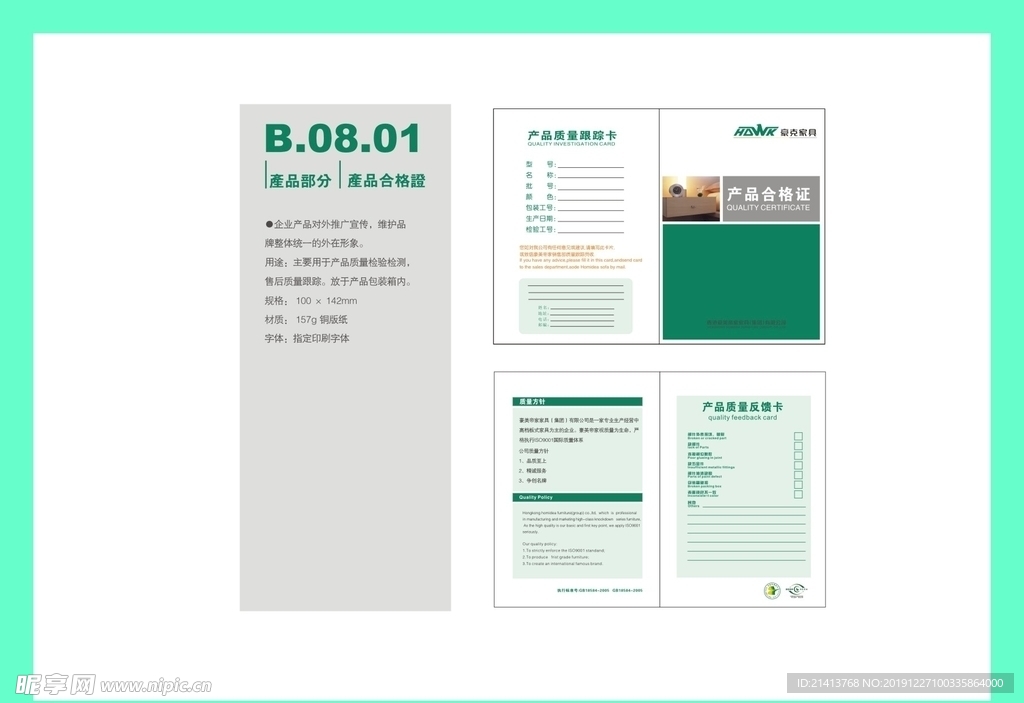This screenshot has width=1024, height=703.
Task: Click the 执行标准号 GB18584-2005 text
Action: [x=600, y=590]
